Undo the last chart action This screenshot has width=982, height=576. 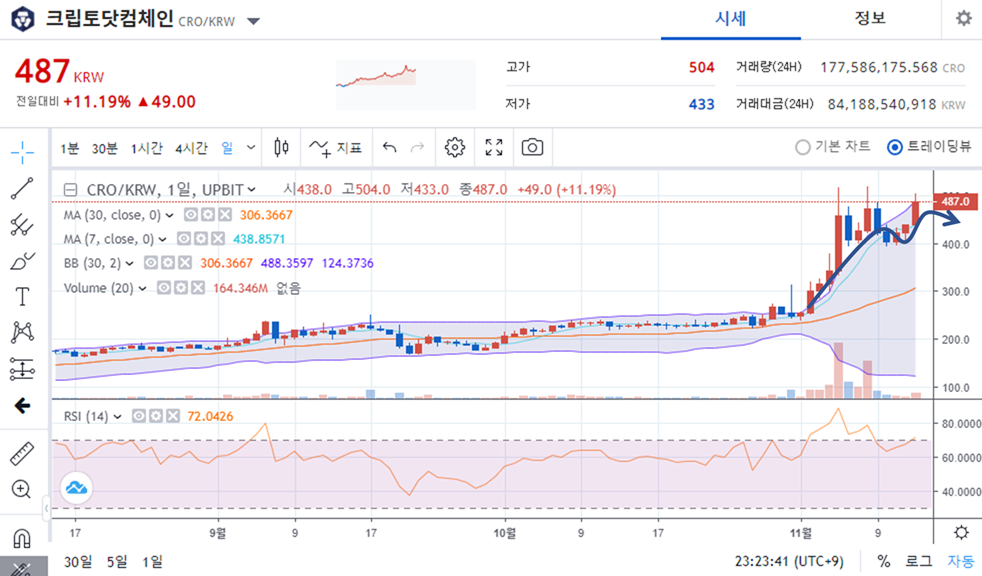click(390, 148)
